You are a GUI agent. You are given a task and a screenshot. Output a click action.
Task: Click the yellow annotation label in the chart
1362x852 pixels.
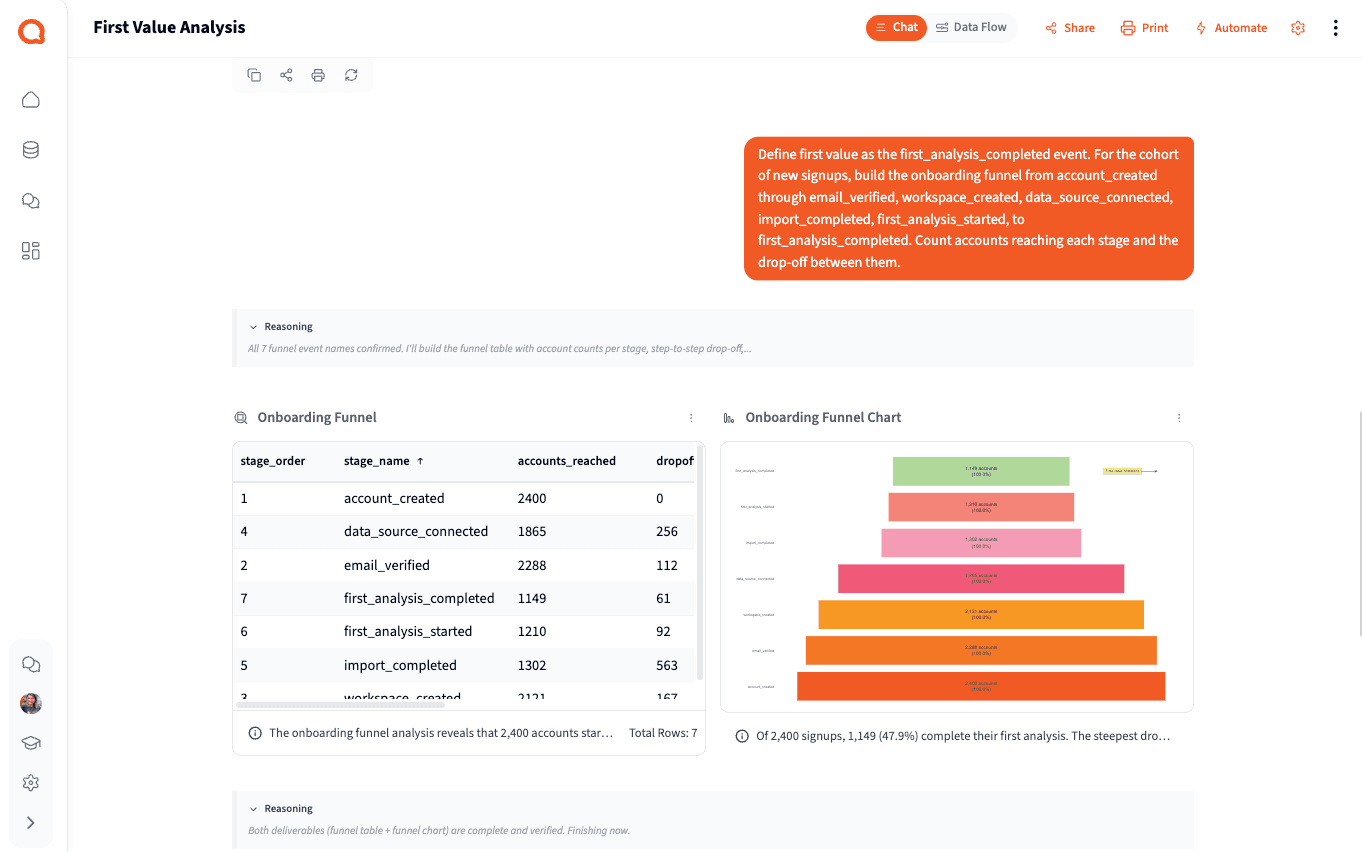click(1123, 470)
